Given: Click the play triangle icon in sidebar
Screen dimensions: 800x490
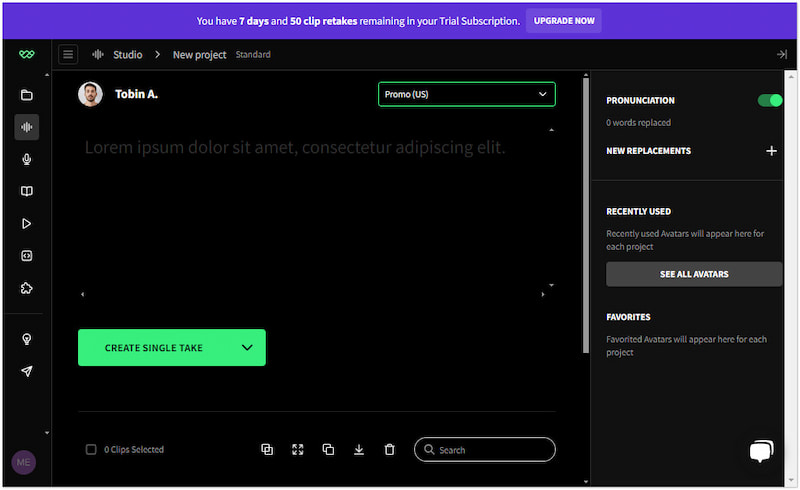Looking at the screenshot, I should click(x=27, y=224).
